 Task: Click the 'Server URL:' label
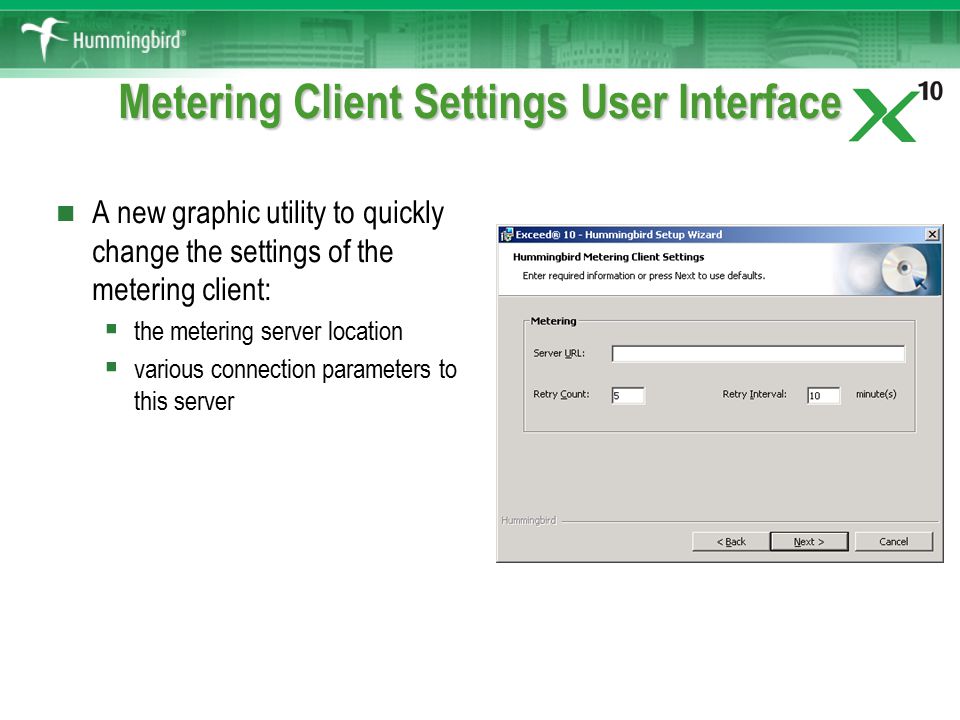[559, 353]
